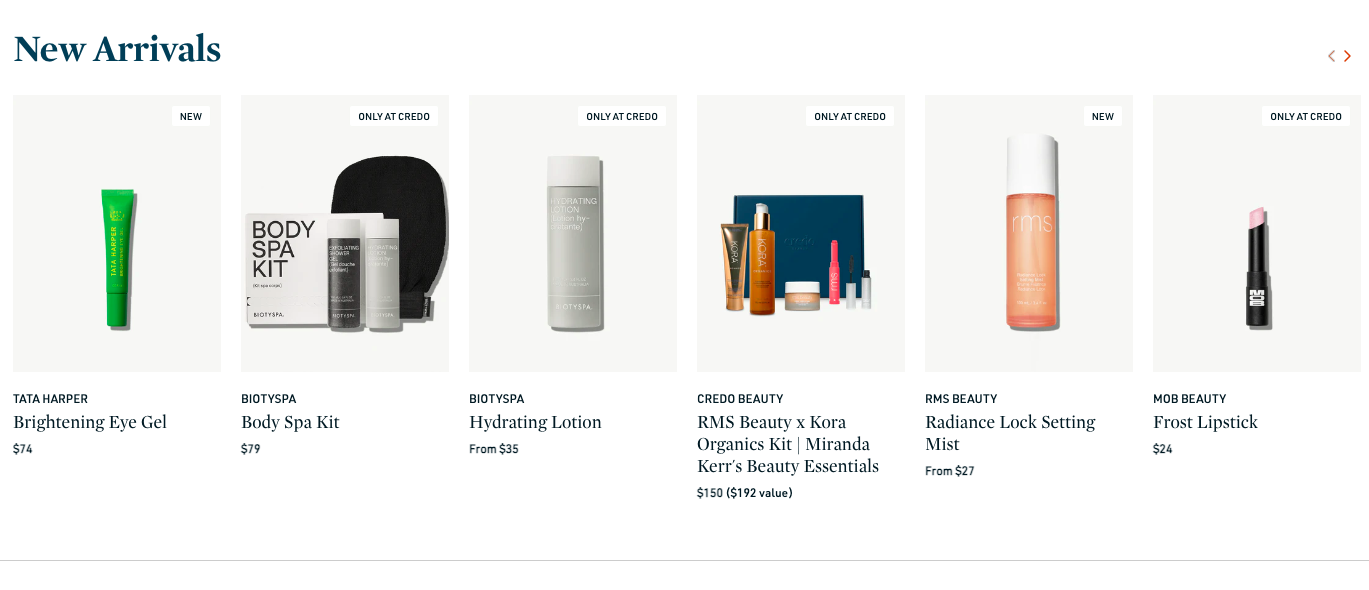Select Hydrating Lotion product title
This screenshot has width=1369, height=590.
tap(535, 422)
